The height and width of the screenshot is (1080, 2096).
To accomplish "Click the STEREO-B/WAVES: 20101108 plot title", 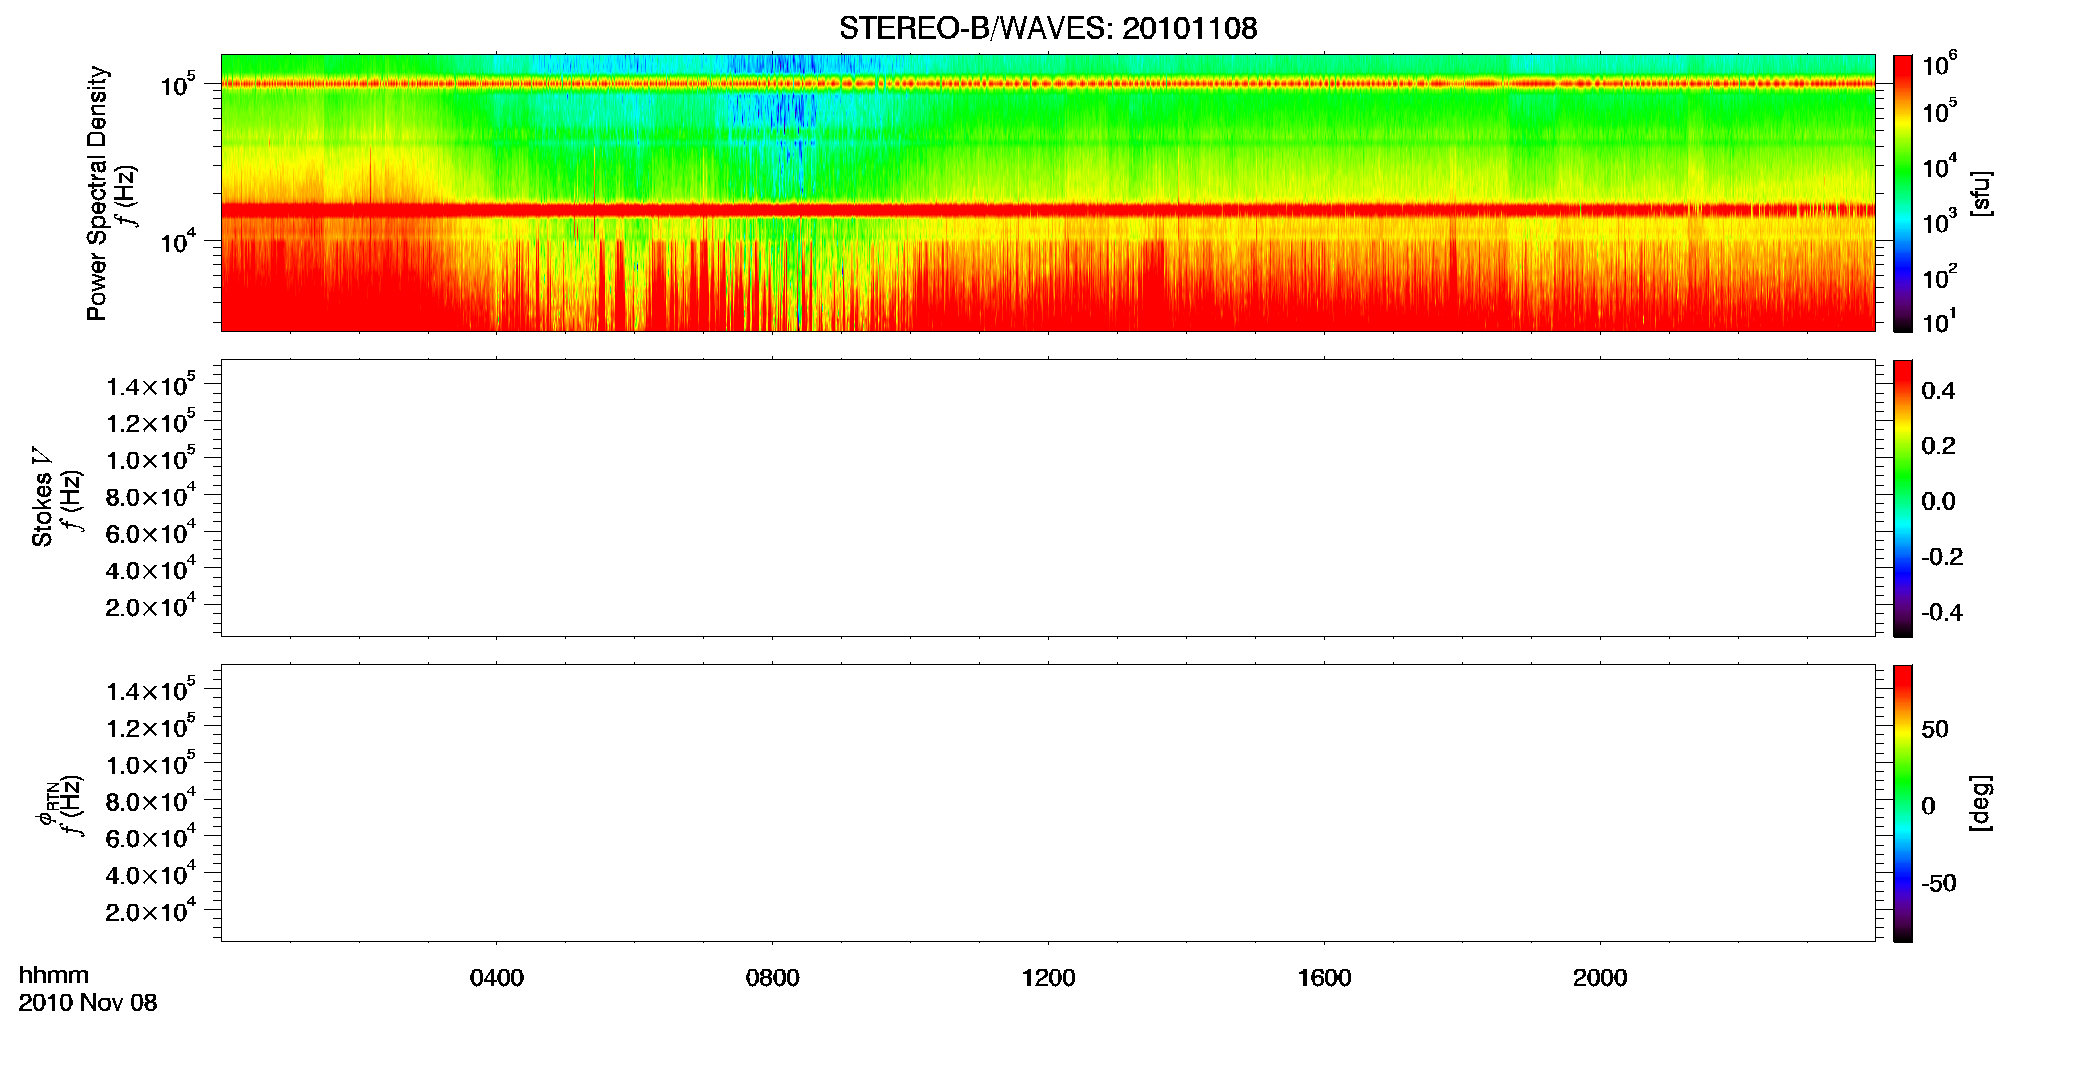I will click(x=1048, y=28).
